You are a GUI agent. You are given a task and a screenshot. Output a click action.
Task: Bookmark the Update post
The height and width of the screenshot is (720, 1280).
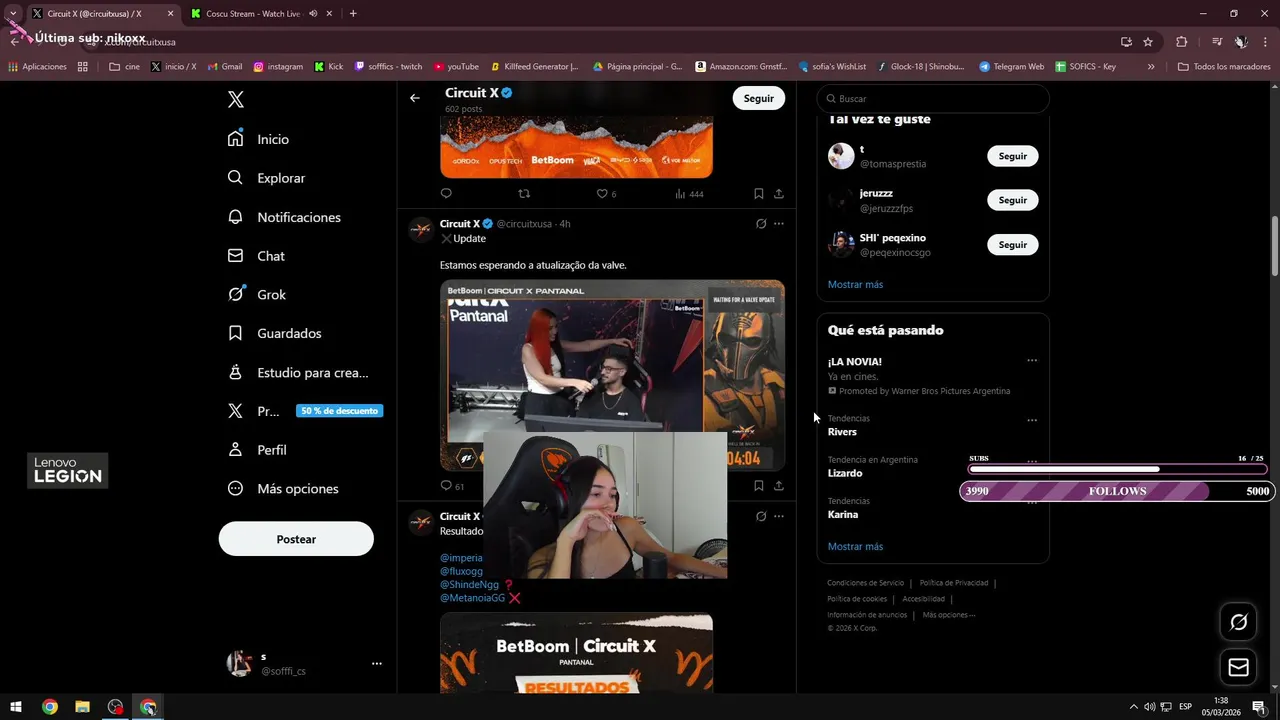[x=759, y=486]
